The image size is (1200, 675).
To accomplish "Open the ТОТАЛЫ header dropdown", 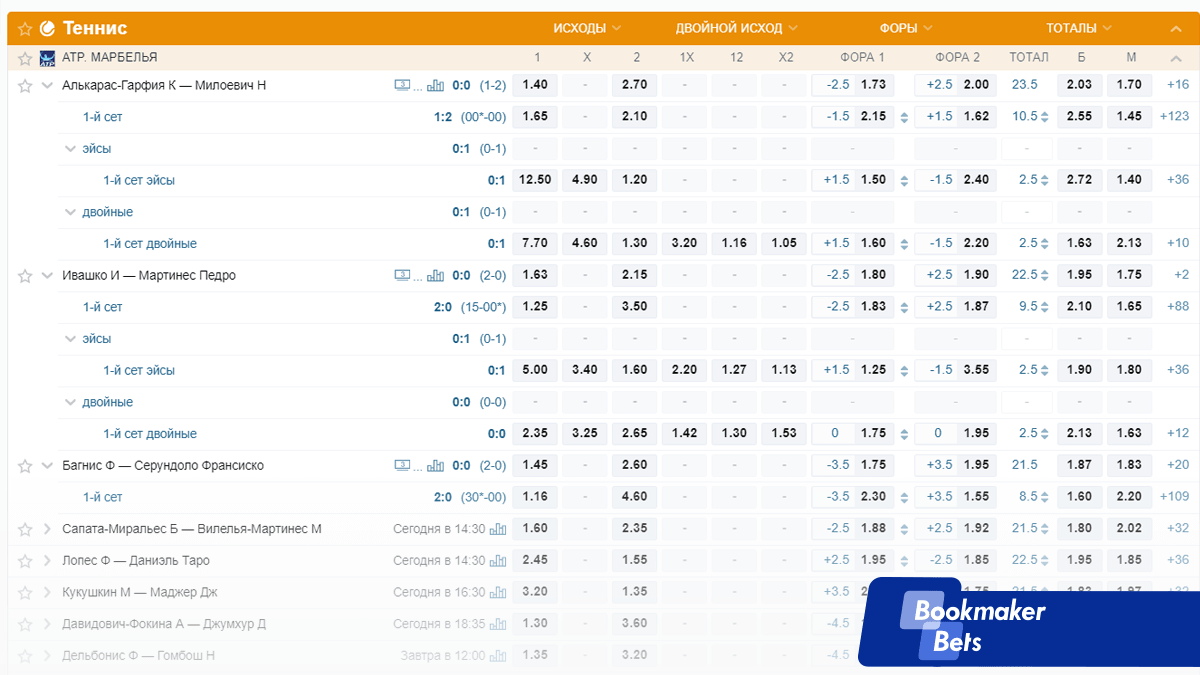I will tap(1079, 28).
